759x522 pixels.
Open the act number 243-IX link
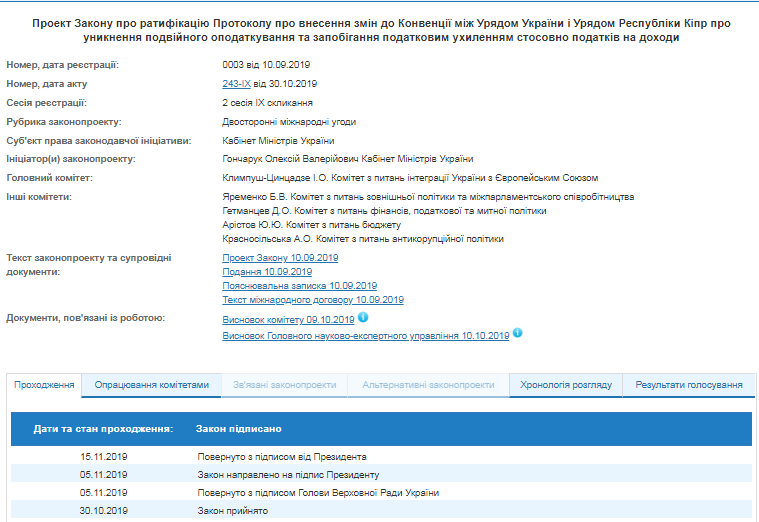tap(236, 84)
